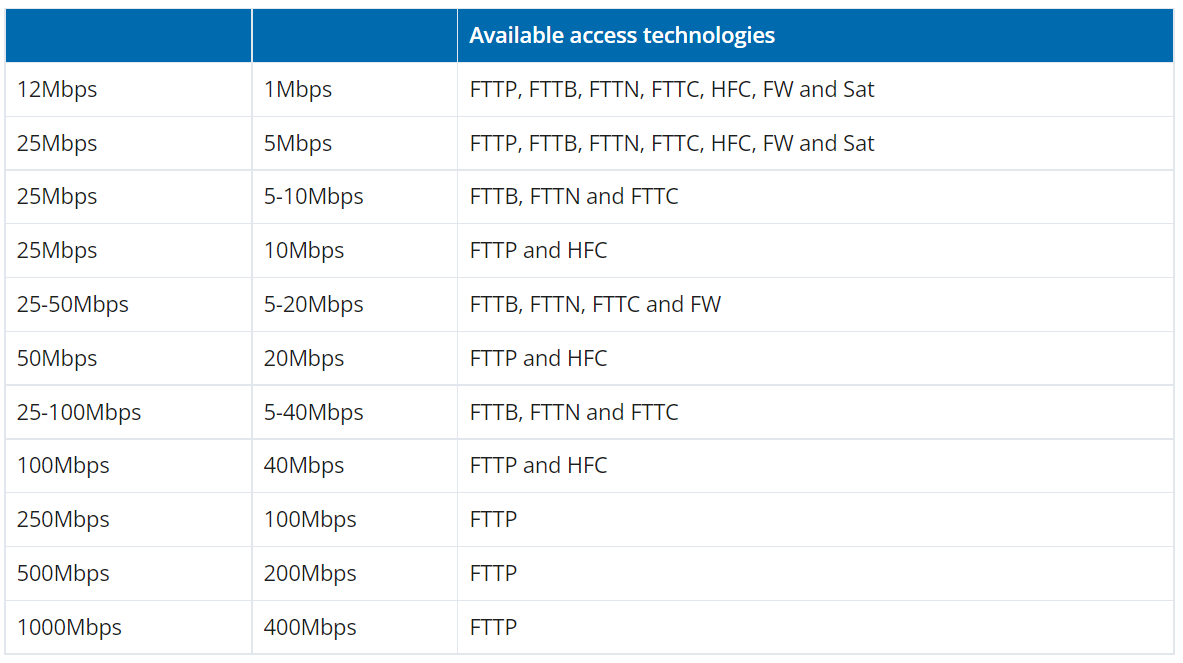The height and width of the screenshot is (663, 1183).
Task: Click the "FTTB, FTTN, FTTC and FW" cell
Action: click(x=595, y=304)
